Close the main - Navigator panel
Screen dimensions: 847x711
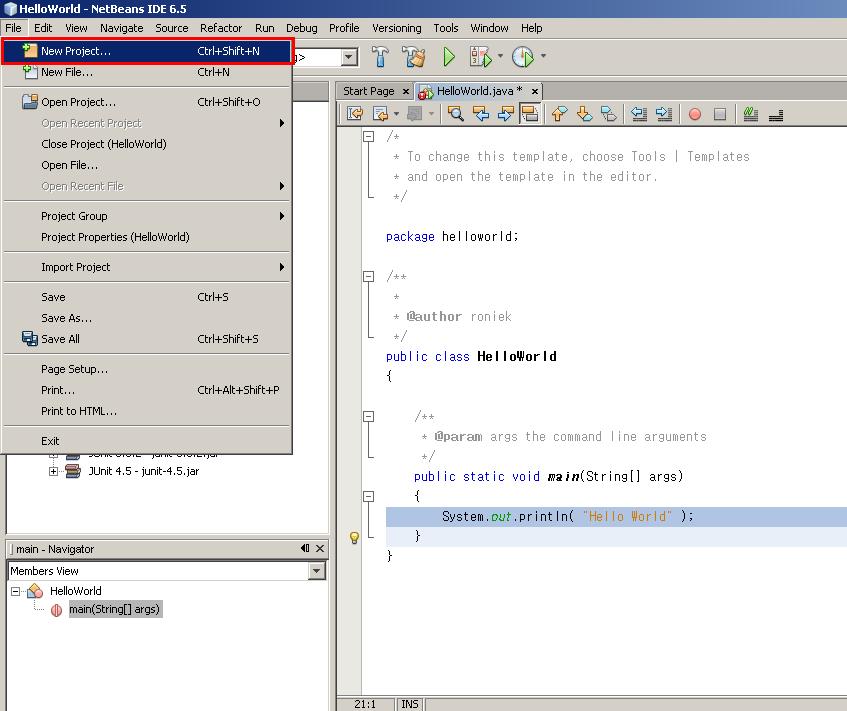[x=320, y=548]
